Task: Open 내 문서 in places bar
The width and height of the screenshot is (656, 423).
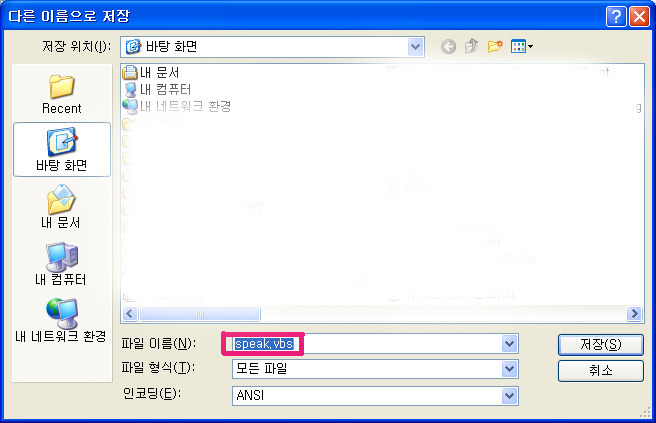Action: point(61,207)
